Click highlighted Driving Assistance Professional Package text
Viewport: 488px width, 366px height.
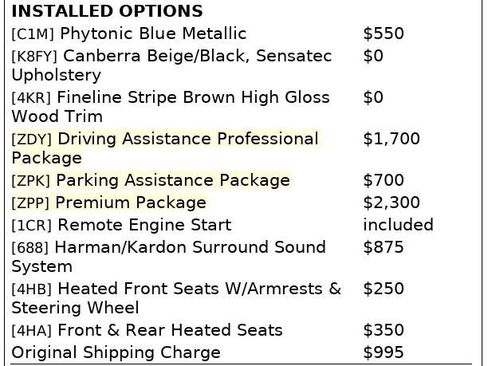[165, 148]
